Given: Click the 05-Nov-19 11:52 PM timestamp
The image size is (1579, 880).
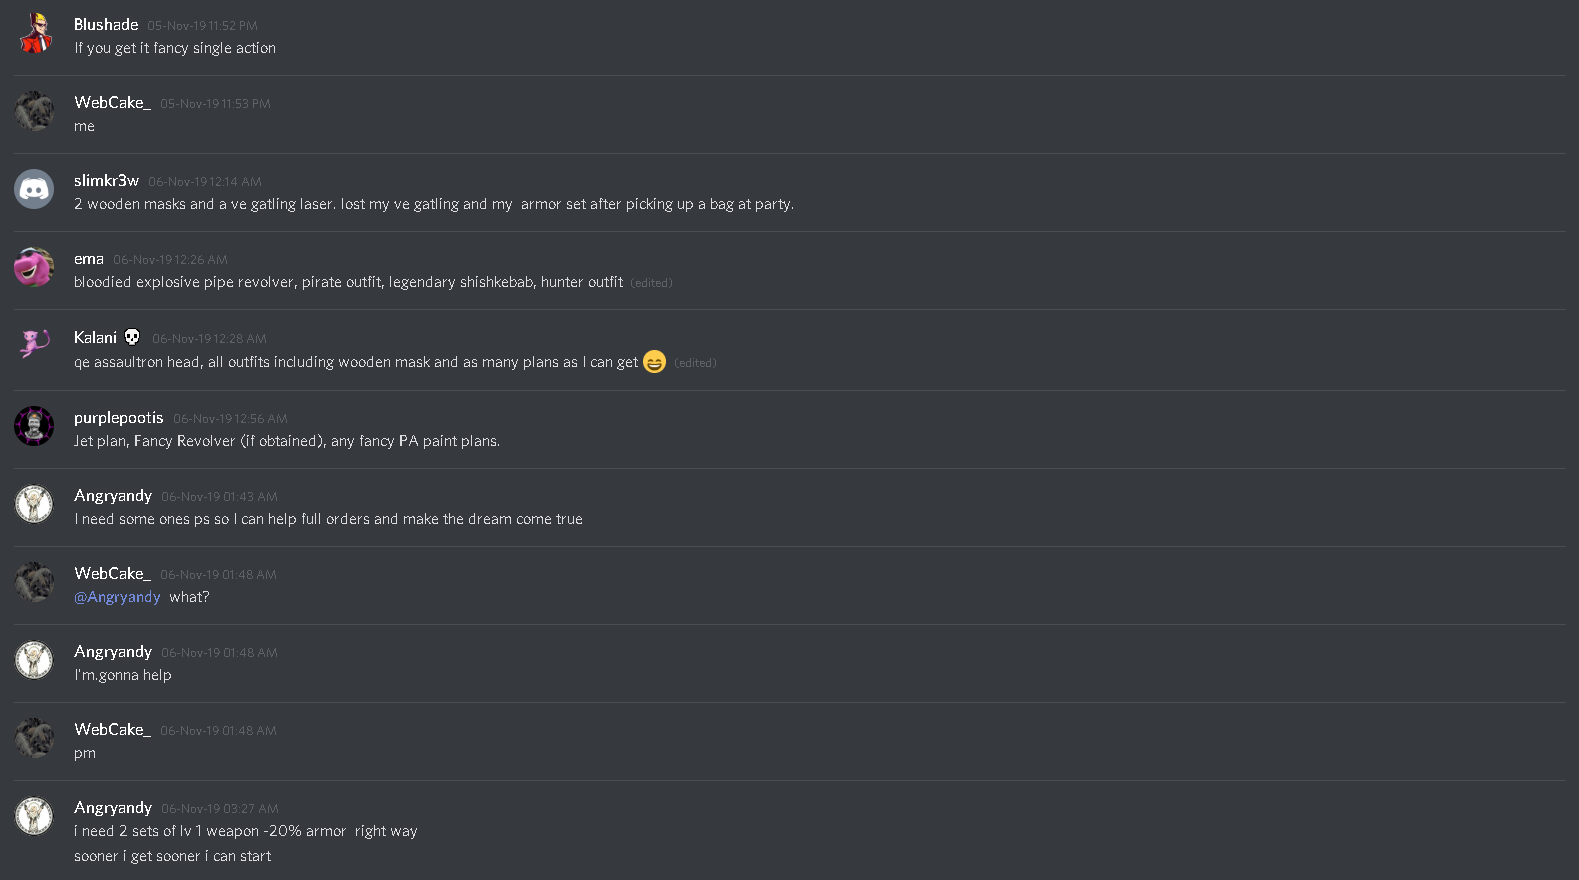Looking at the screenshot, I should point(202,26).
